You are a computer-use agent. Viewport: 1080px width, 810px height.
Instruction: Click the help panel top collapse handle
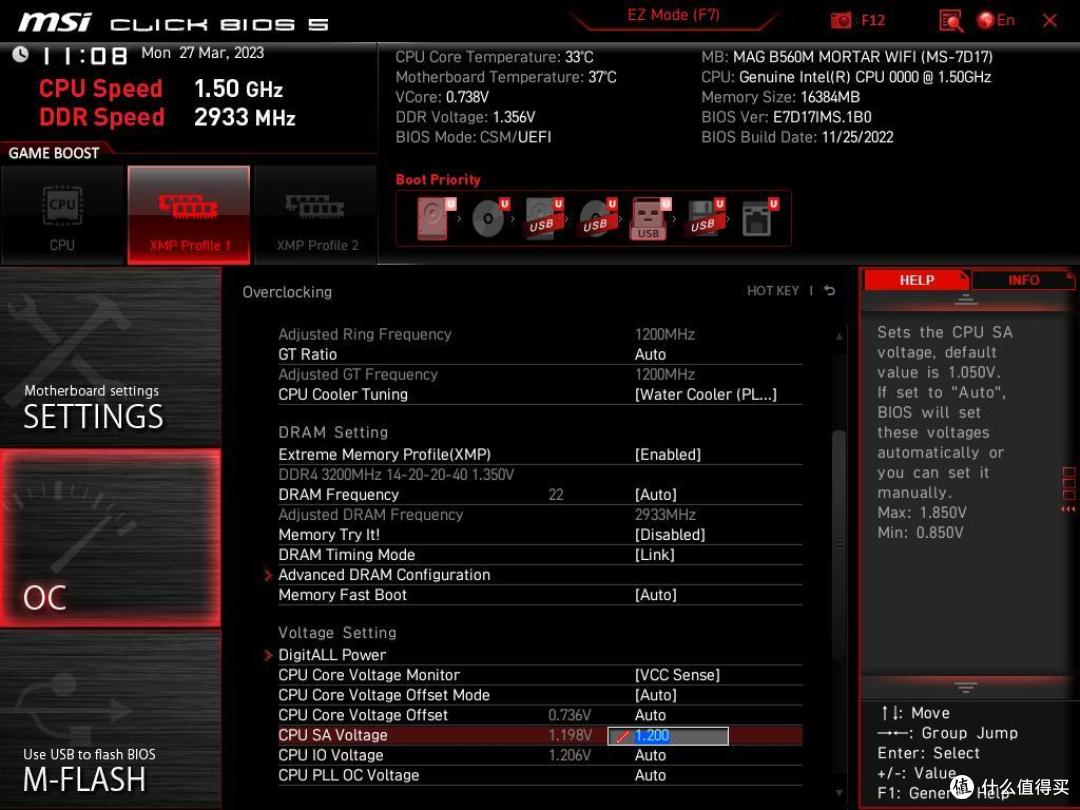point(966,299)
